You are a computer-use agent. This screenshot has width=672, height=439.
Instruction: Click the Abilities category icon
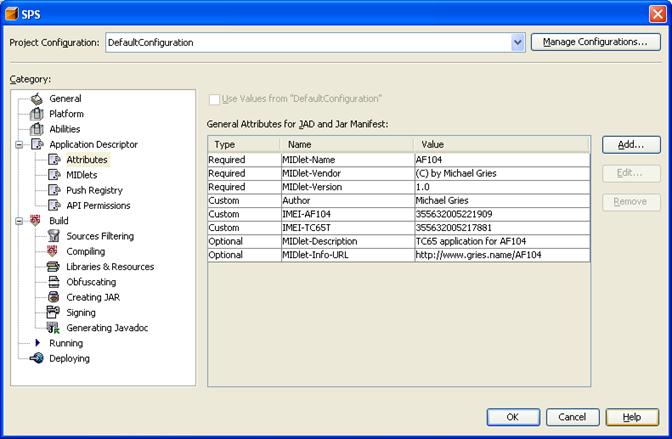click(x=37, y=129)
